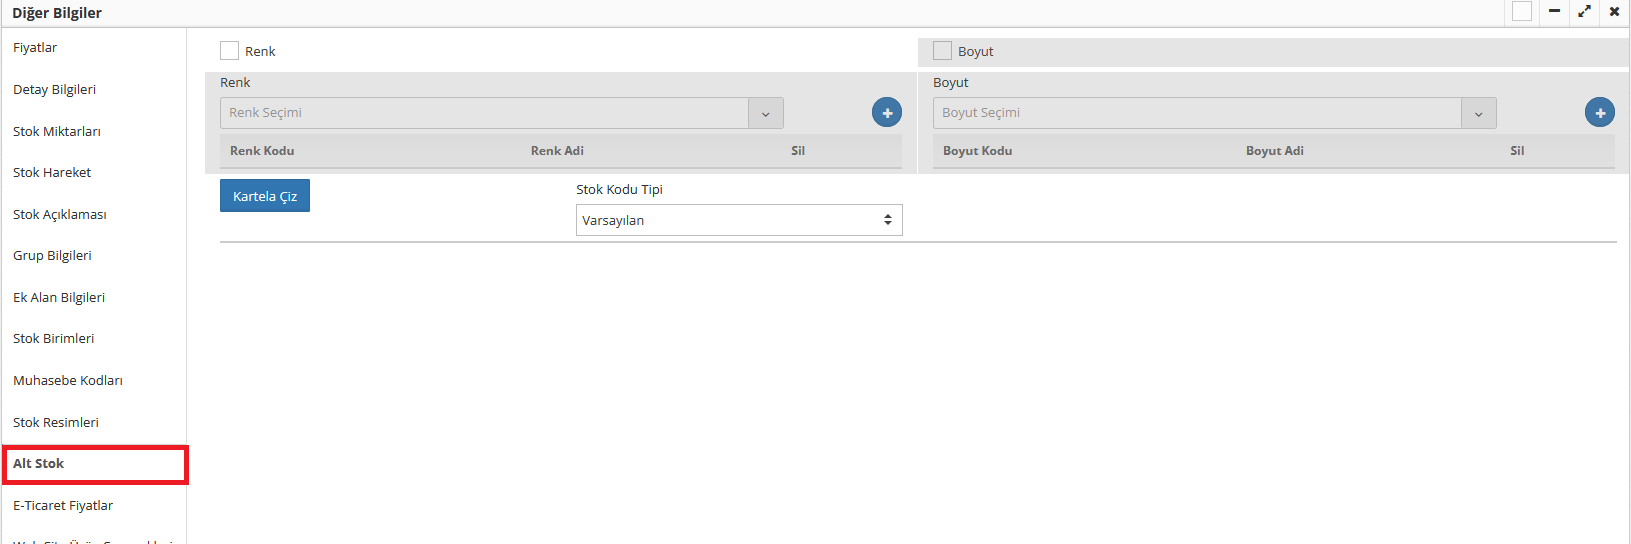The width and height of the screenshot is (1631, 544).
Task: Open the Muhasebe Kodları section
Action: point(68,381)
